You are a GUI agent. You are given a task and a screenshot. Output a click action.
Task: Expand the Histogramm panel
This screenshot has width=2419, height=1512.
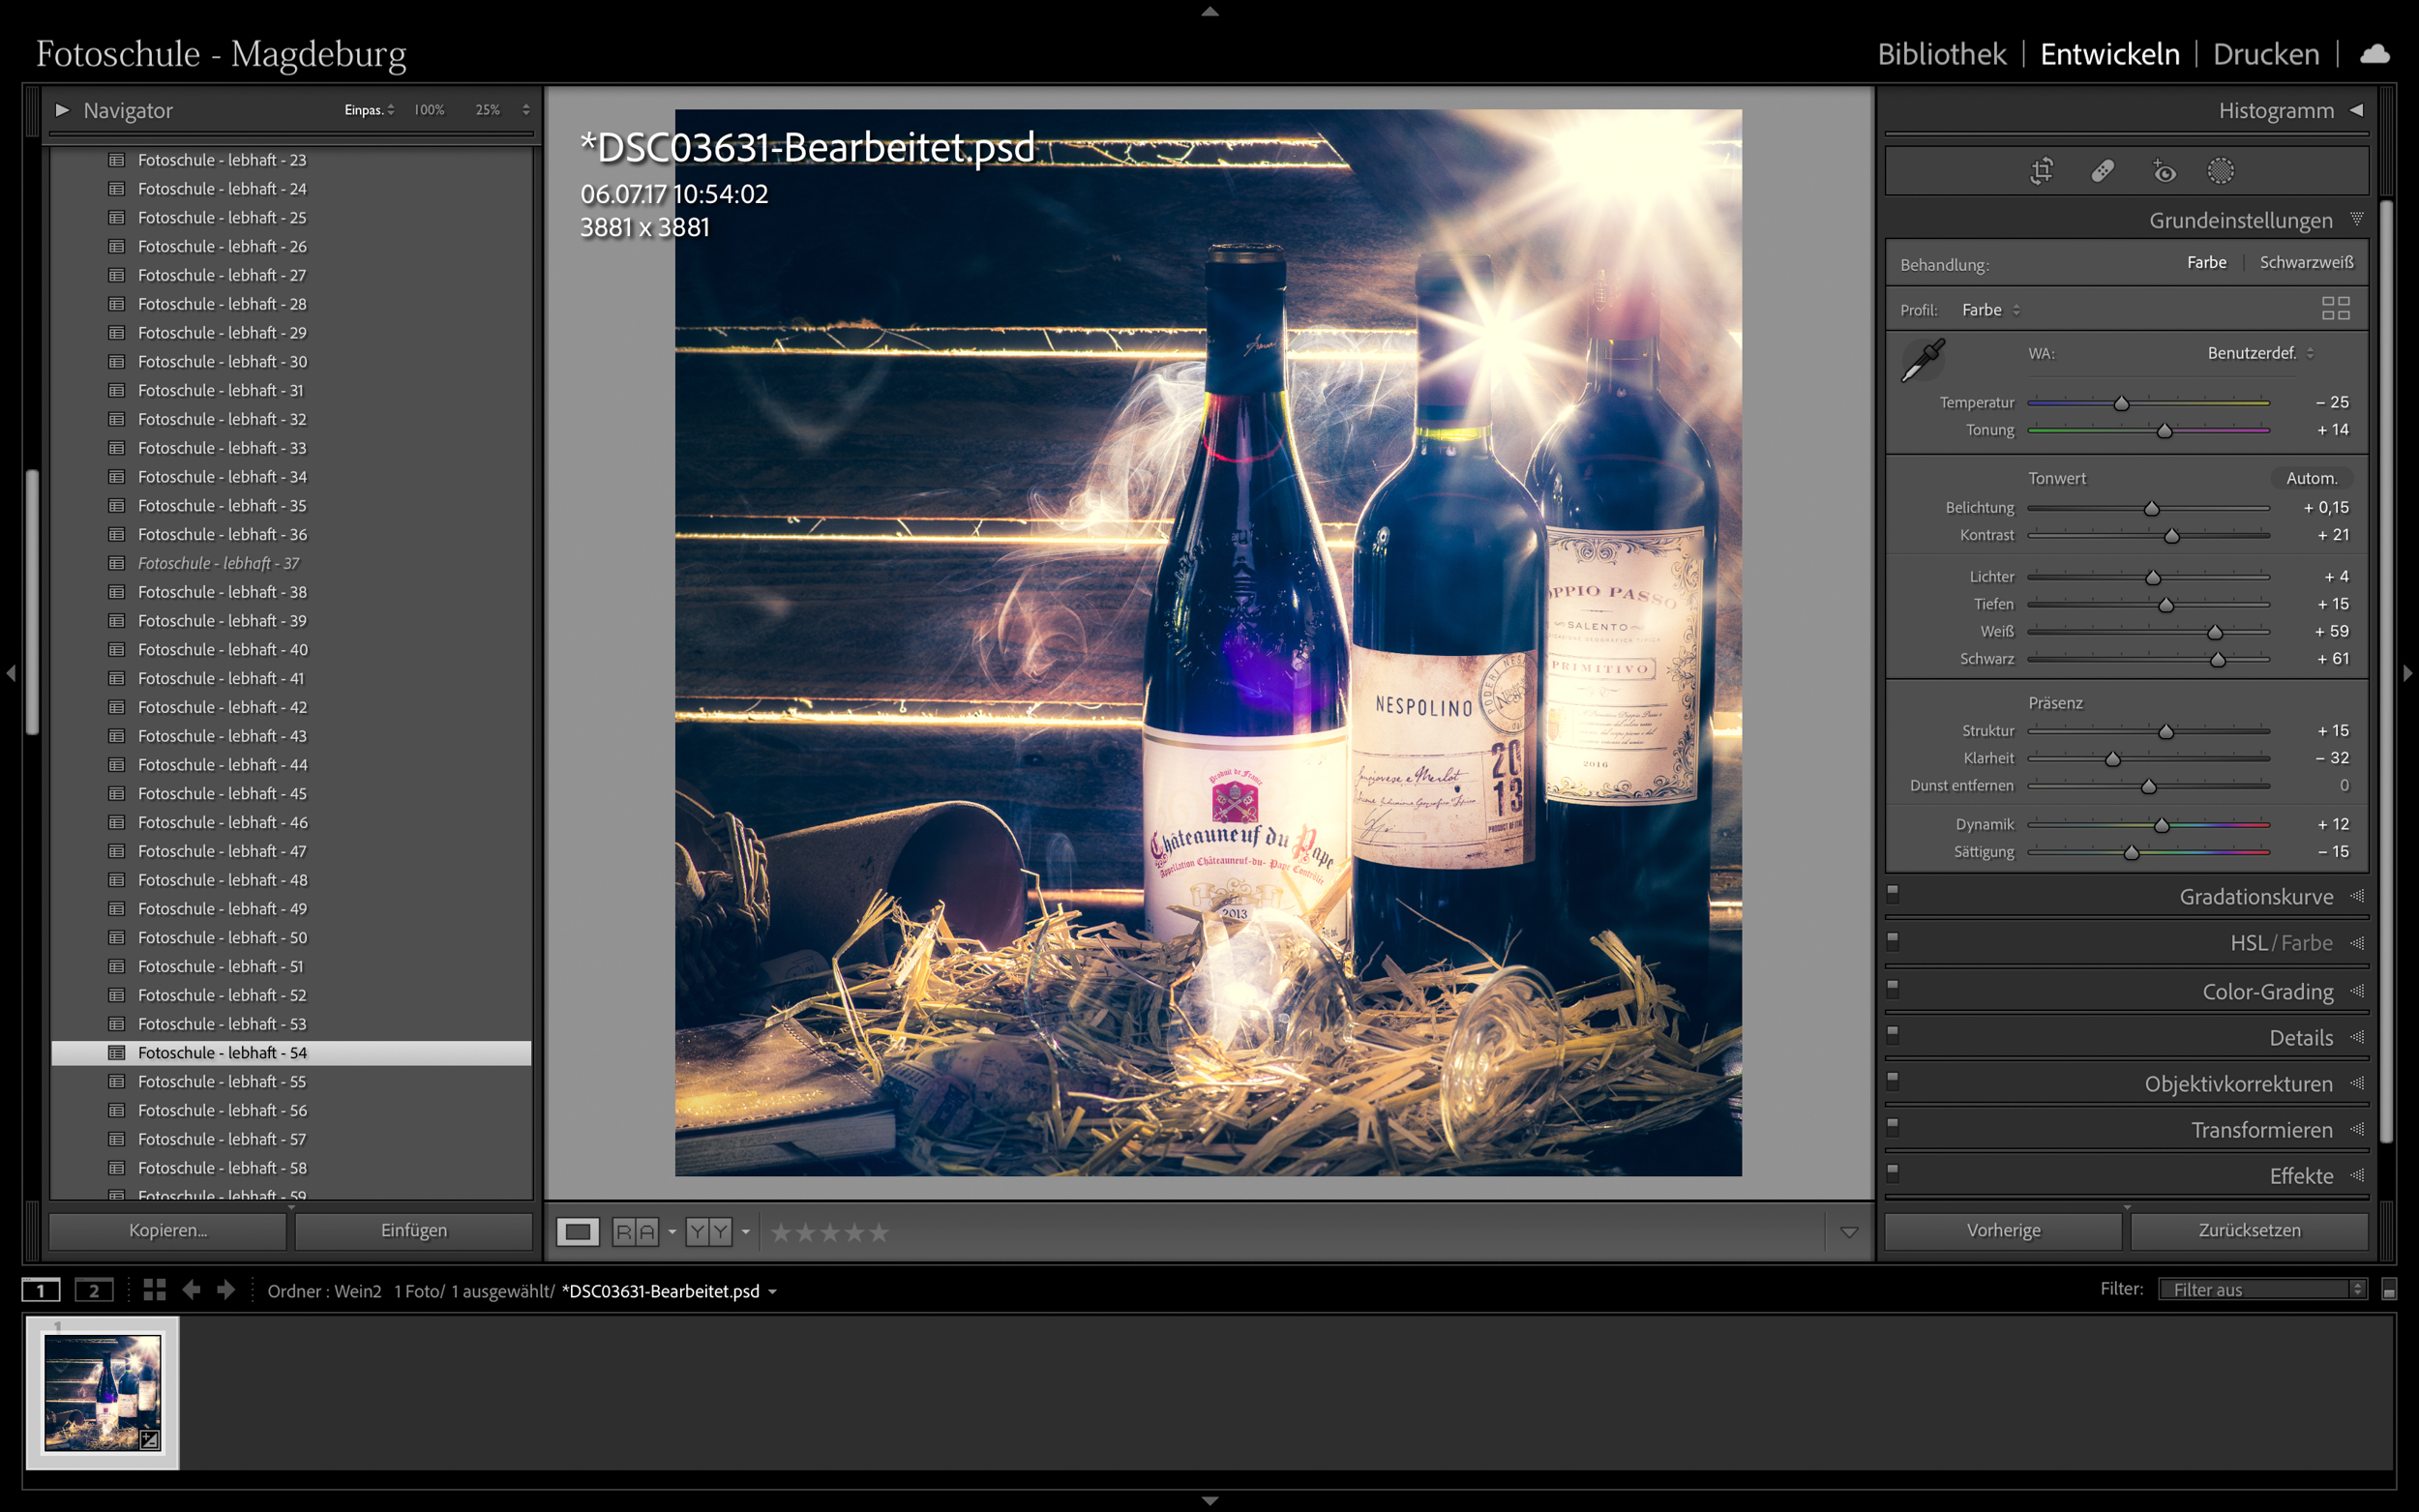[2356, 110]
